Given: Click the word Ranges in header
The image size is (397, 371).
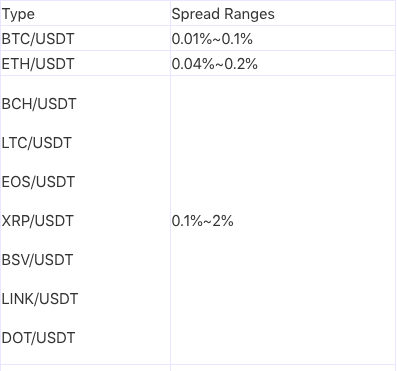Looking at the screenshot, I should tap(249, 14).
